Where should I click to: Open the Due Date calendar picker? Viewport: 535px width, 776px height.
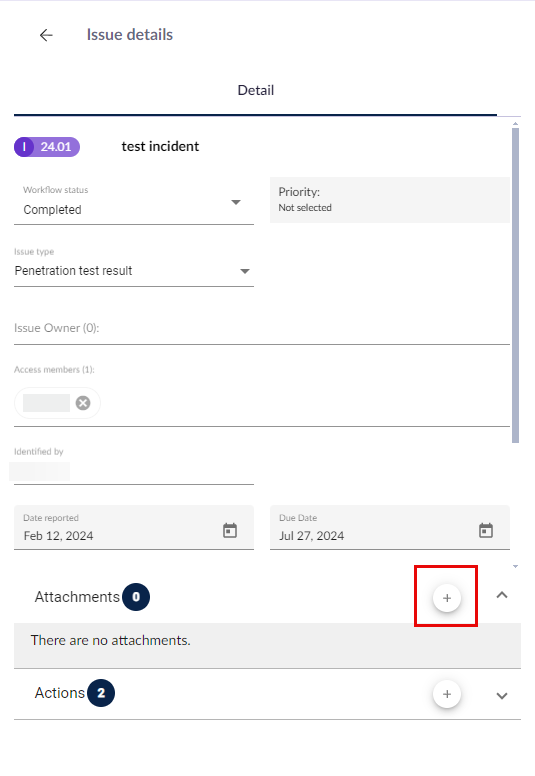click(486, 530)
